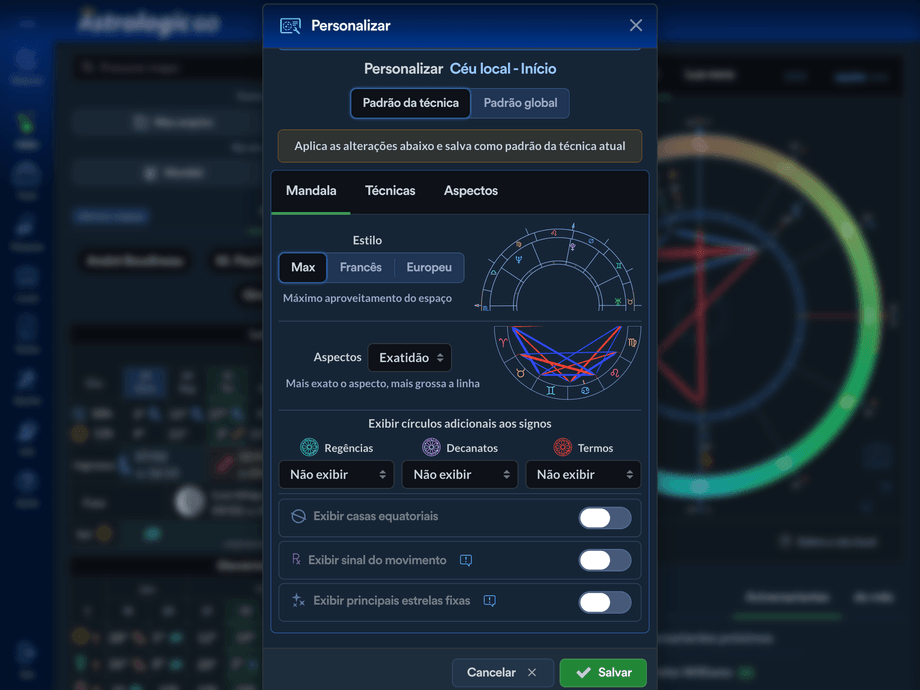
Task: Click the text "Mais exato o aspecto, mais grossa a linha"
Action: pyautogui.click(x=383, y=384)
